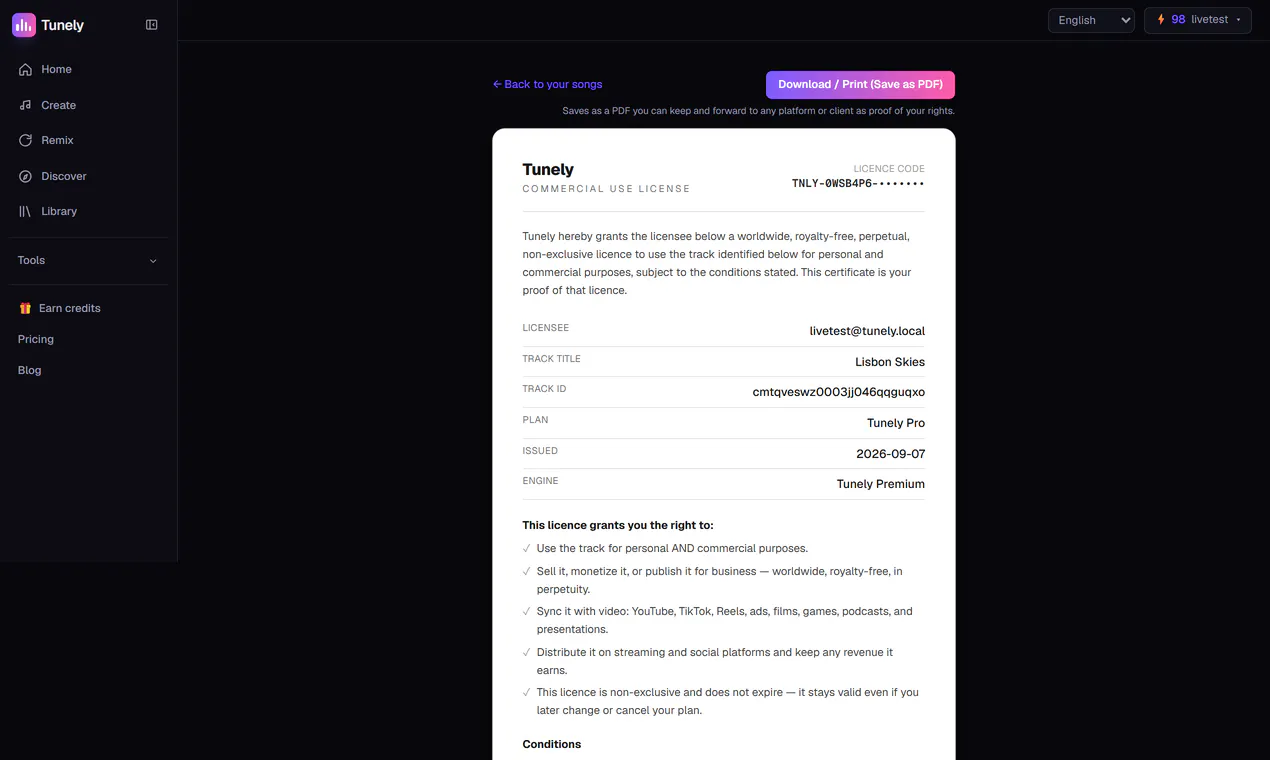Click the Home house icon
Viewport: 1270px width, 760px height.
coord(26,69)
